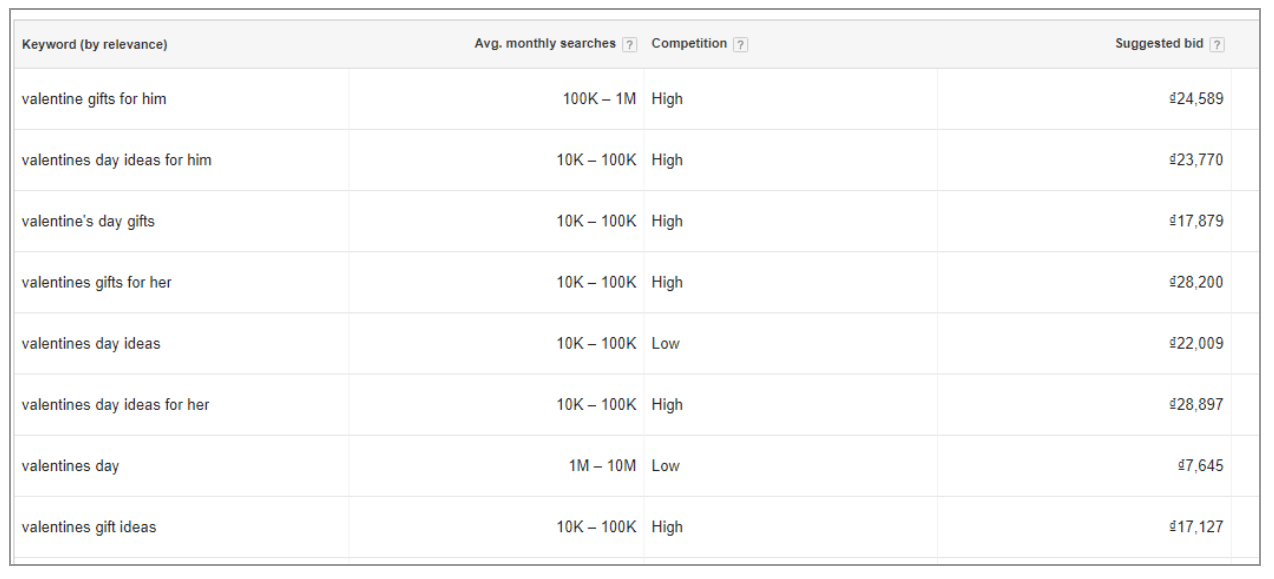This screenshot has width=1274, height=579.
Task: Click the 'valentines day ideas' keyword row
Action: pyautogui.click(x=91, y=343)
